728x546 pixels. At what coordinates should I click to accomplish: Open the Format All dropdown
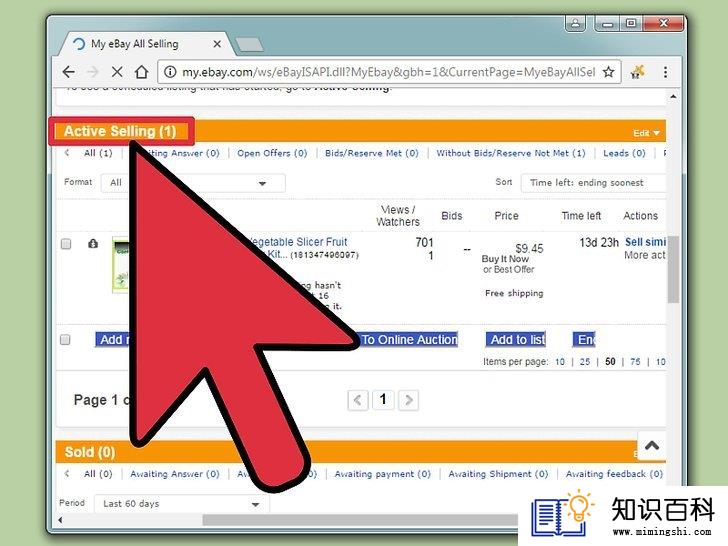(193, 183)
